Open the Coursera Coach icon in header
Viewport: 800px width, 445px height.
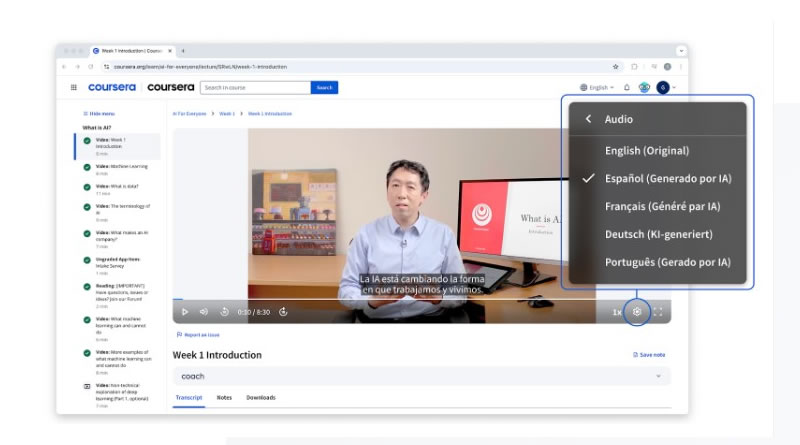(644, 87)
